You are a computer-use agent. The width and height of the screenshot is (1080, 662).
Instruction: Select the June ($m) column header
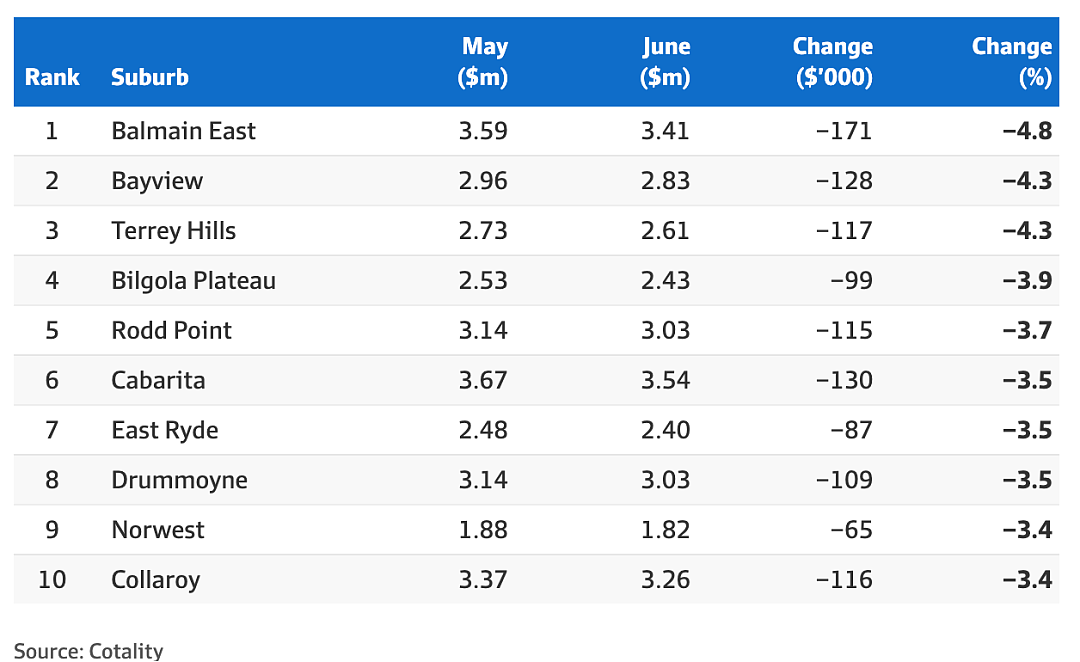coord(665,61)
